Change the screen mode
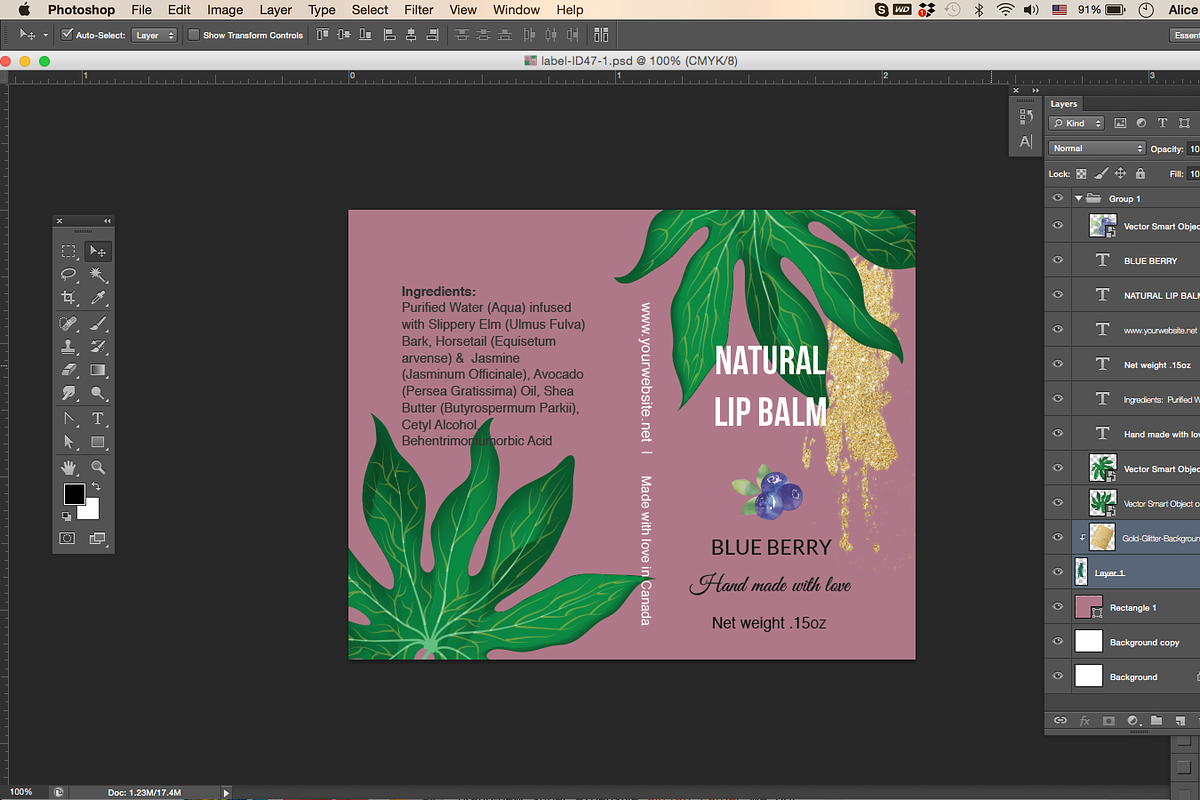Viewport: 1200px width, 800px height. tap(98, 538)
